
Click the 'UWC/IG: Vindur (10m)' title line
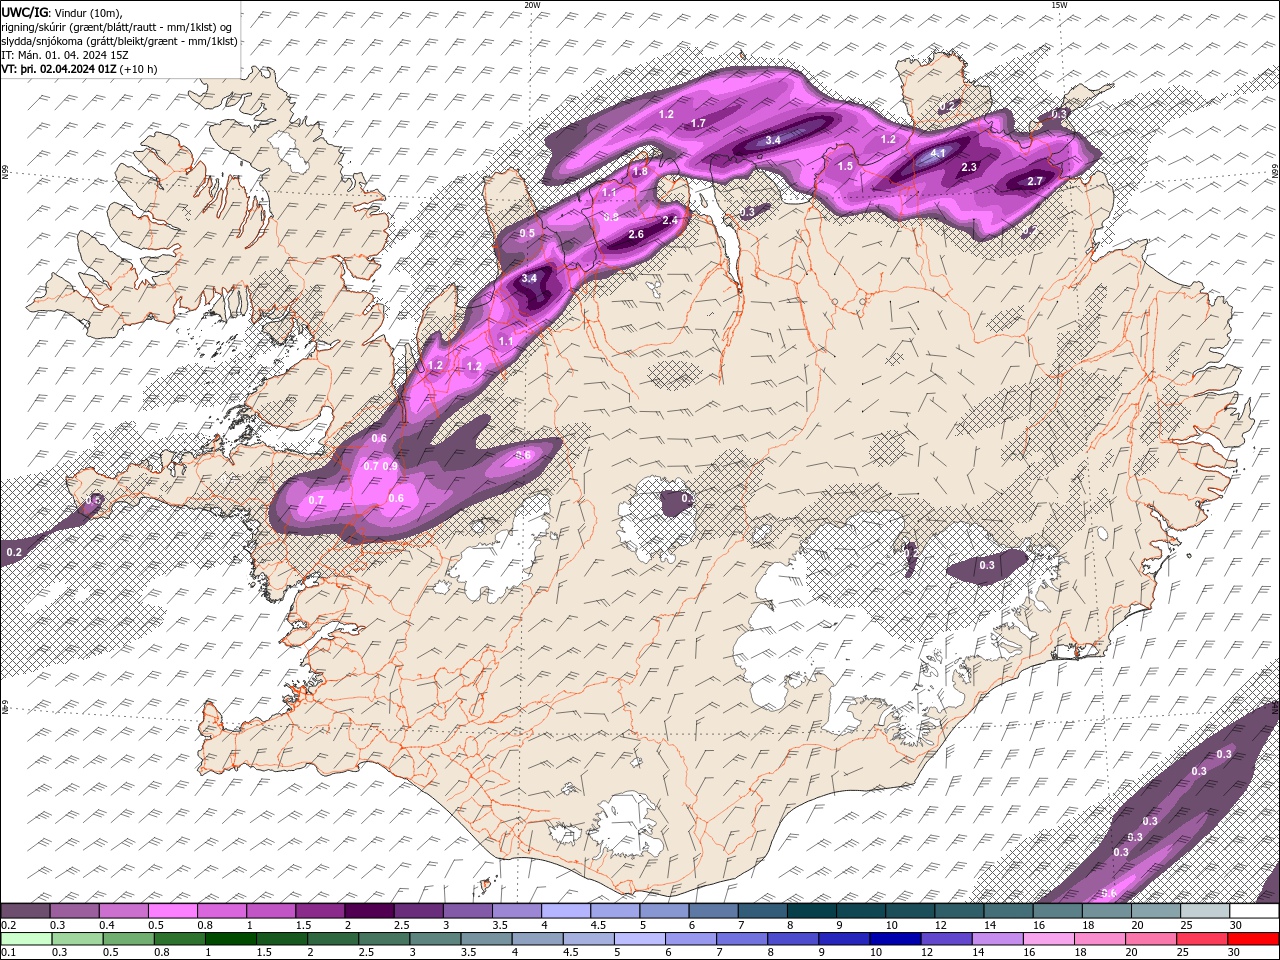(x=62, y=12)
